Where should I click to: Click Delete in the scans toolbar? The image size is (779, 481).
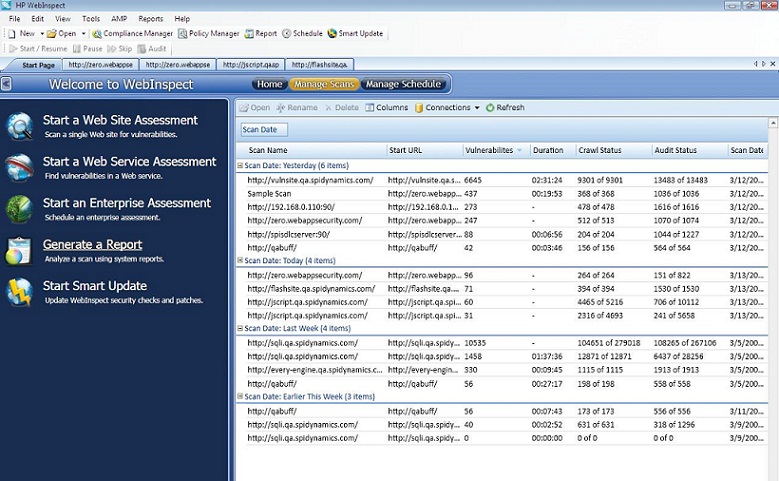coord(342,107)
